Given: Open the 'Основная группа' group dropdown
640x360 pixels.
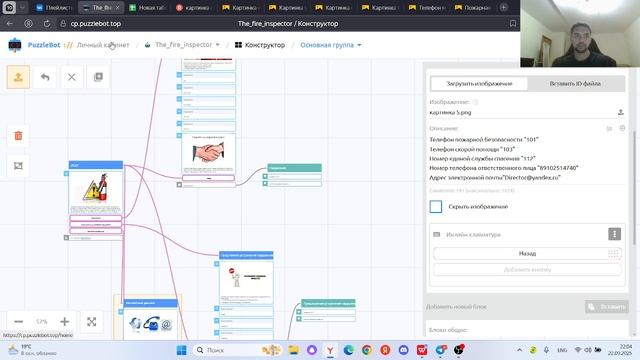Looking at the screenshot, I should tap(331, 45).
